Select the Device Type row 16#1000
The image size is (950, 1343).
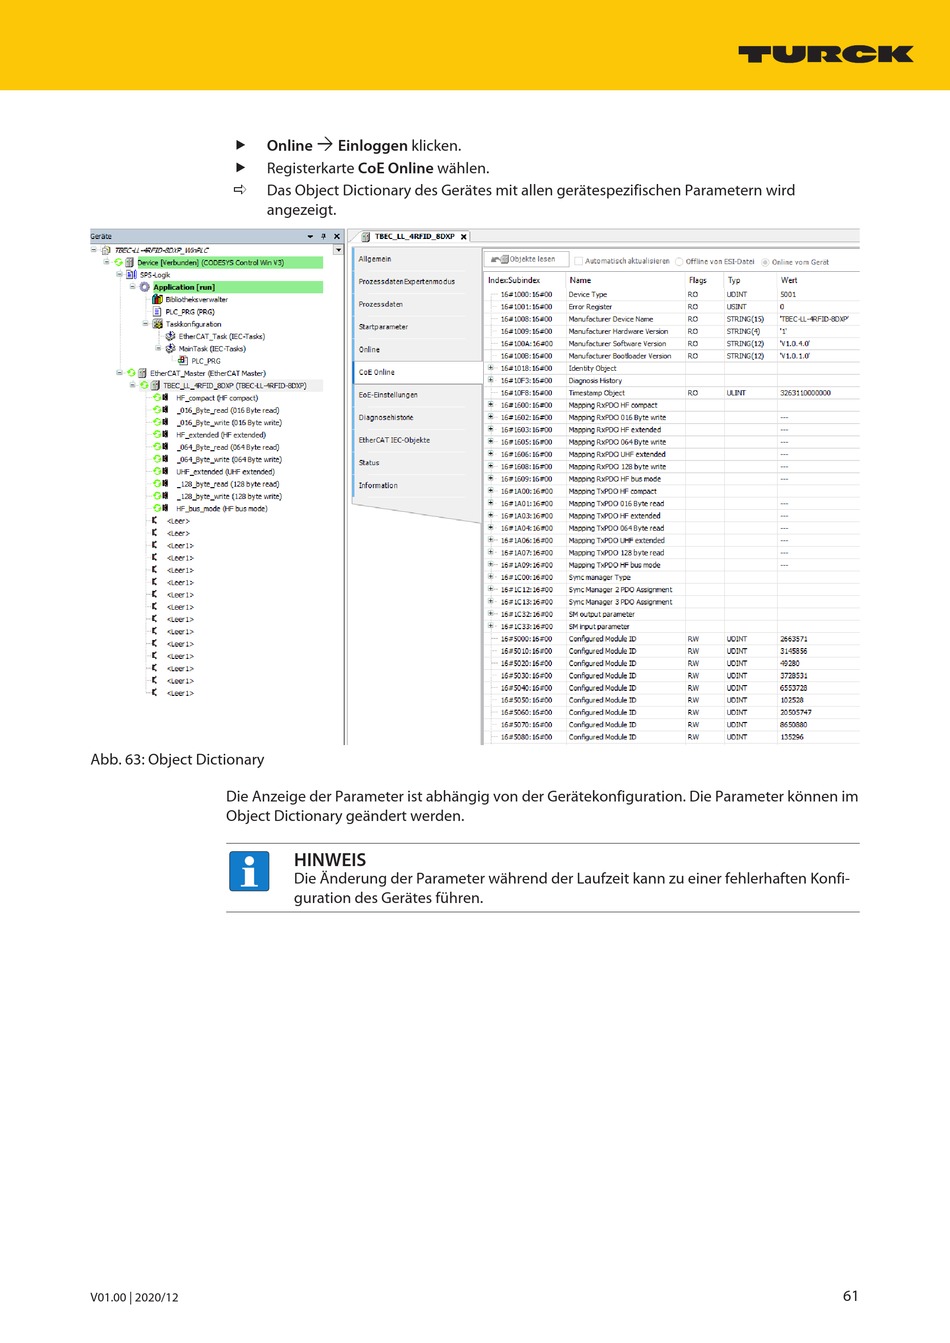(672, 295)
